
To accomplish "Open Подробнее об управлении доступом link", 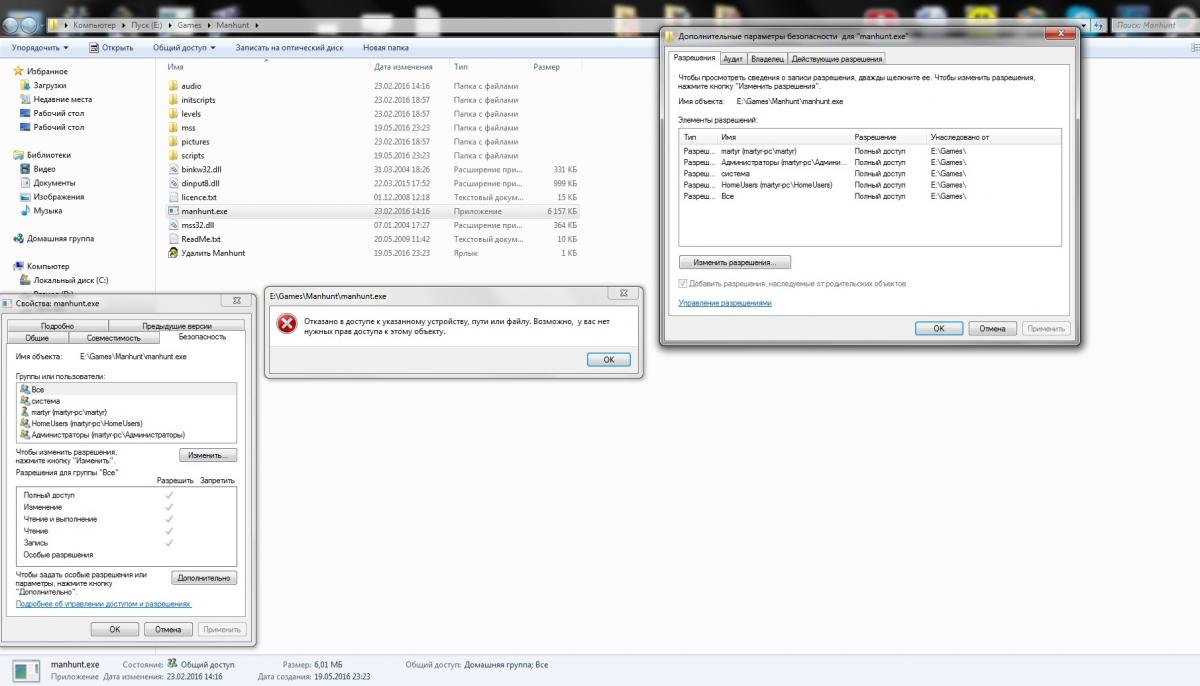I will tap(103, 604).
